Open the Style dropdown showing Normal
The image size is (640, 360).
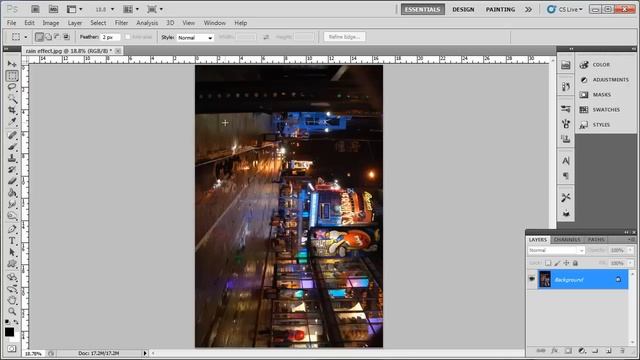point(195,38)
